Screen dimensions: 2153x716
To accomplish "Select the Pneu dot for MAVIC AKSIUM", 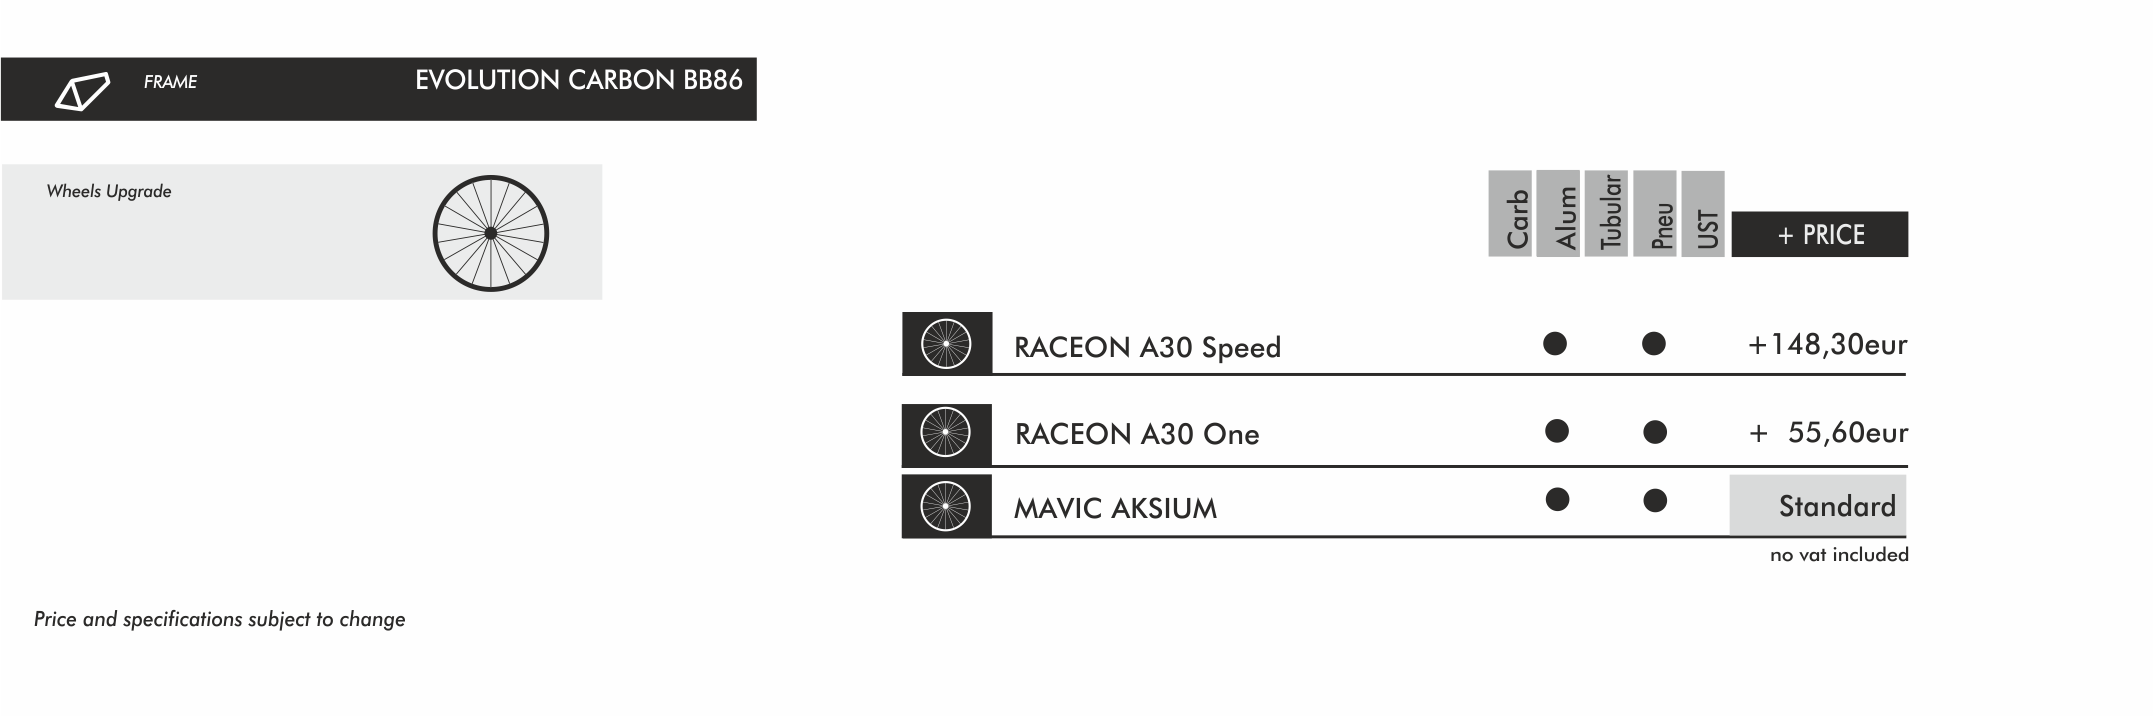I will pyautogui.click(x=1655, y=500).
